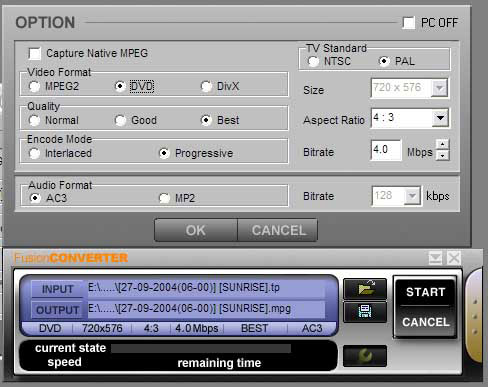Minimize the FusionConverter window

pos(435,258)
